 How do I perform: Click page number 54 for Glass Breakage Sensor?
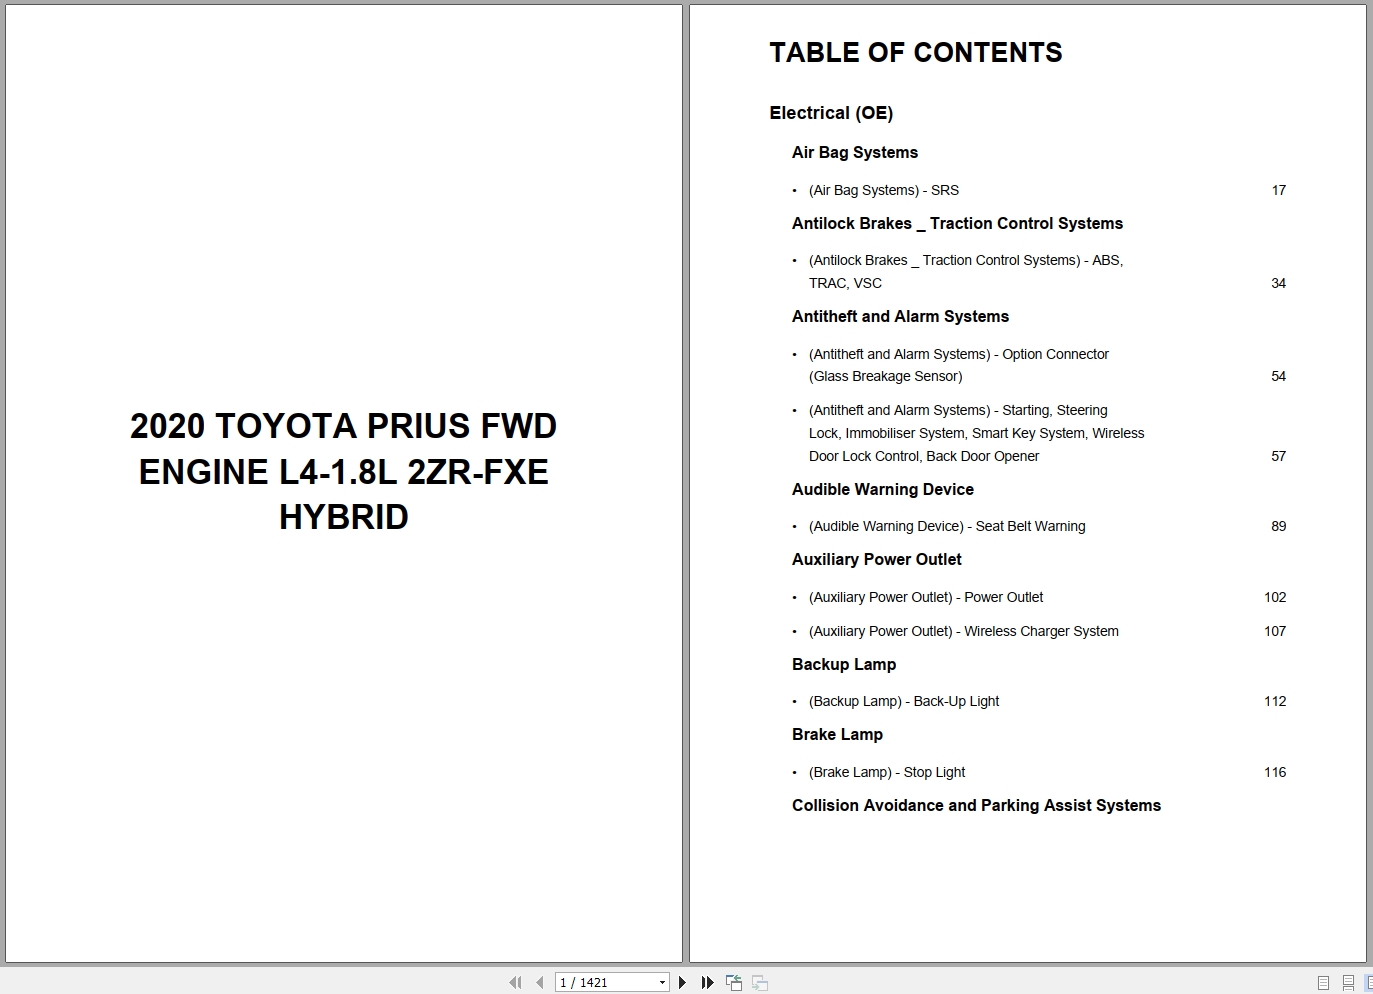point(1278,376)
